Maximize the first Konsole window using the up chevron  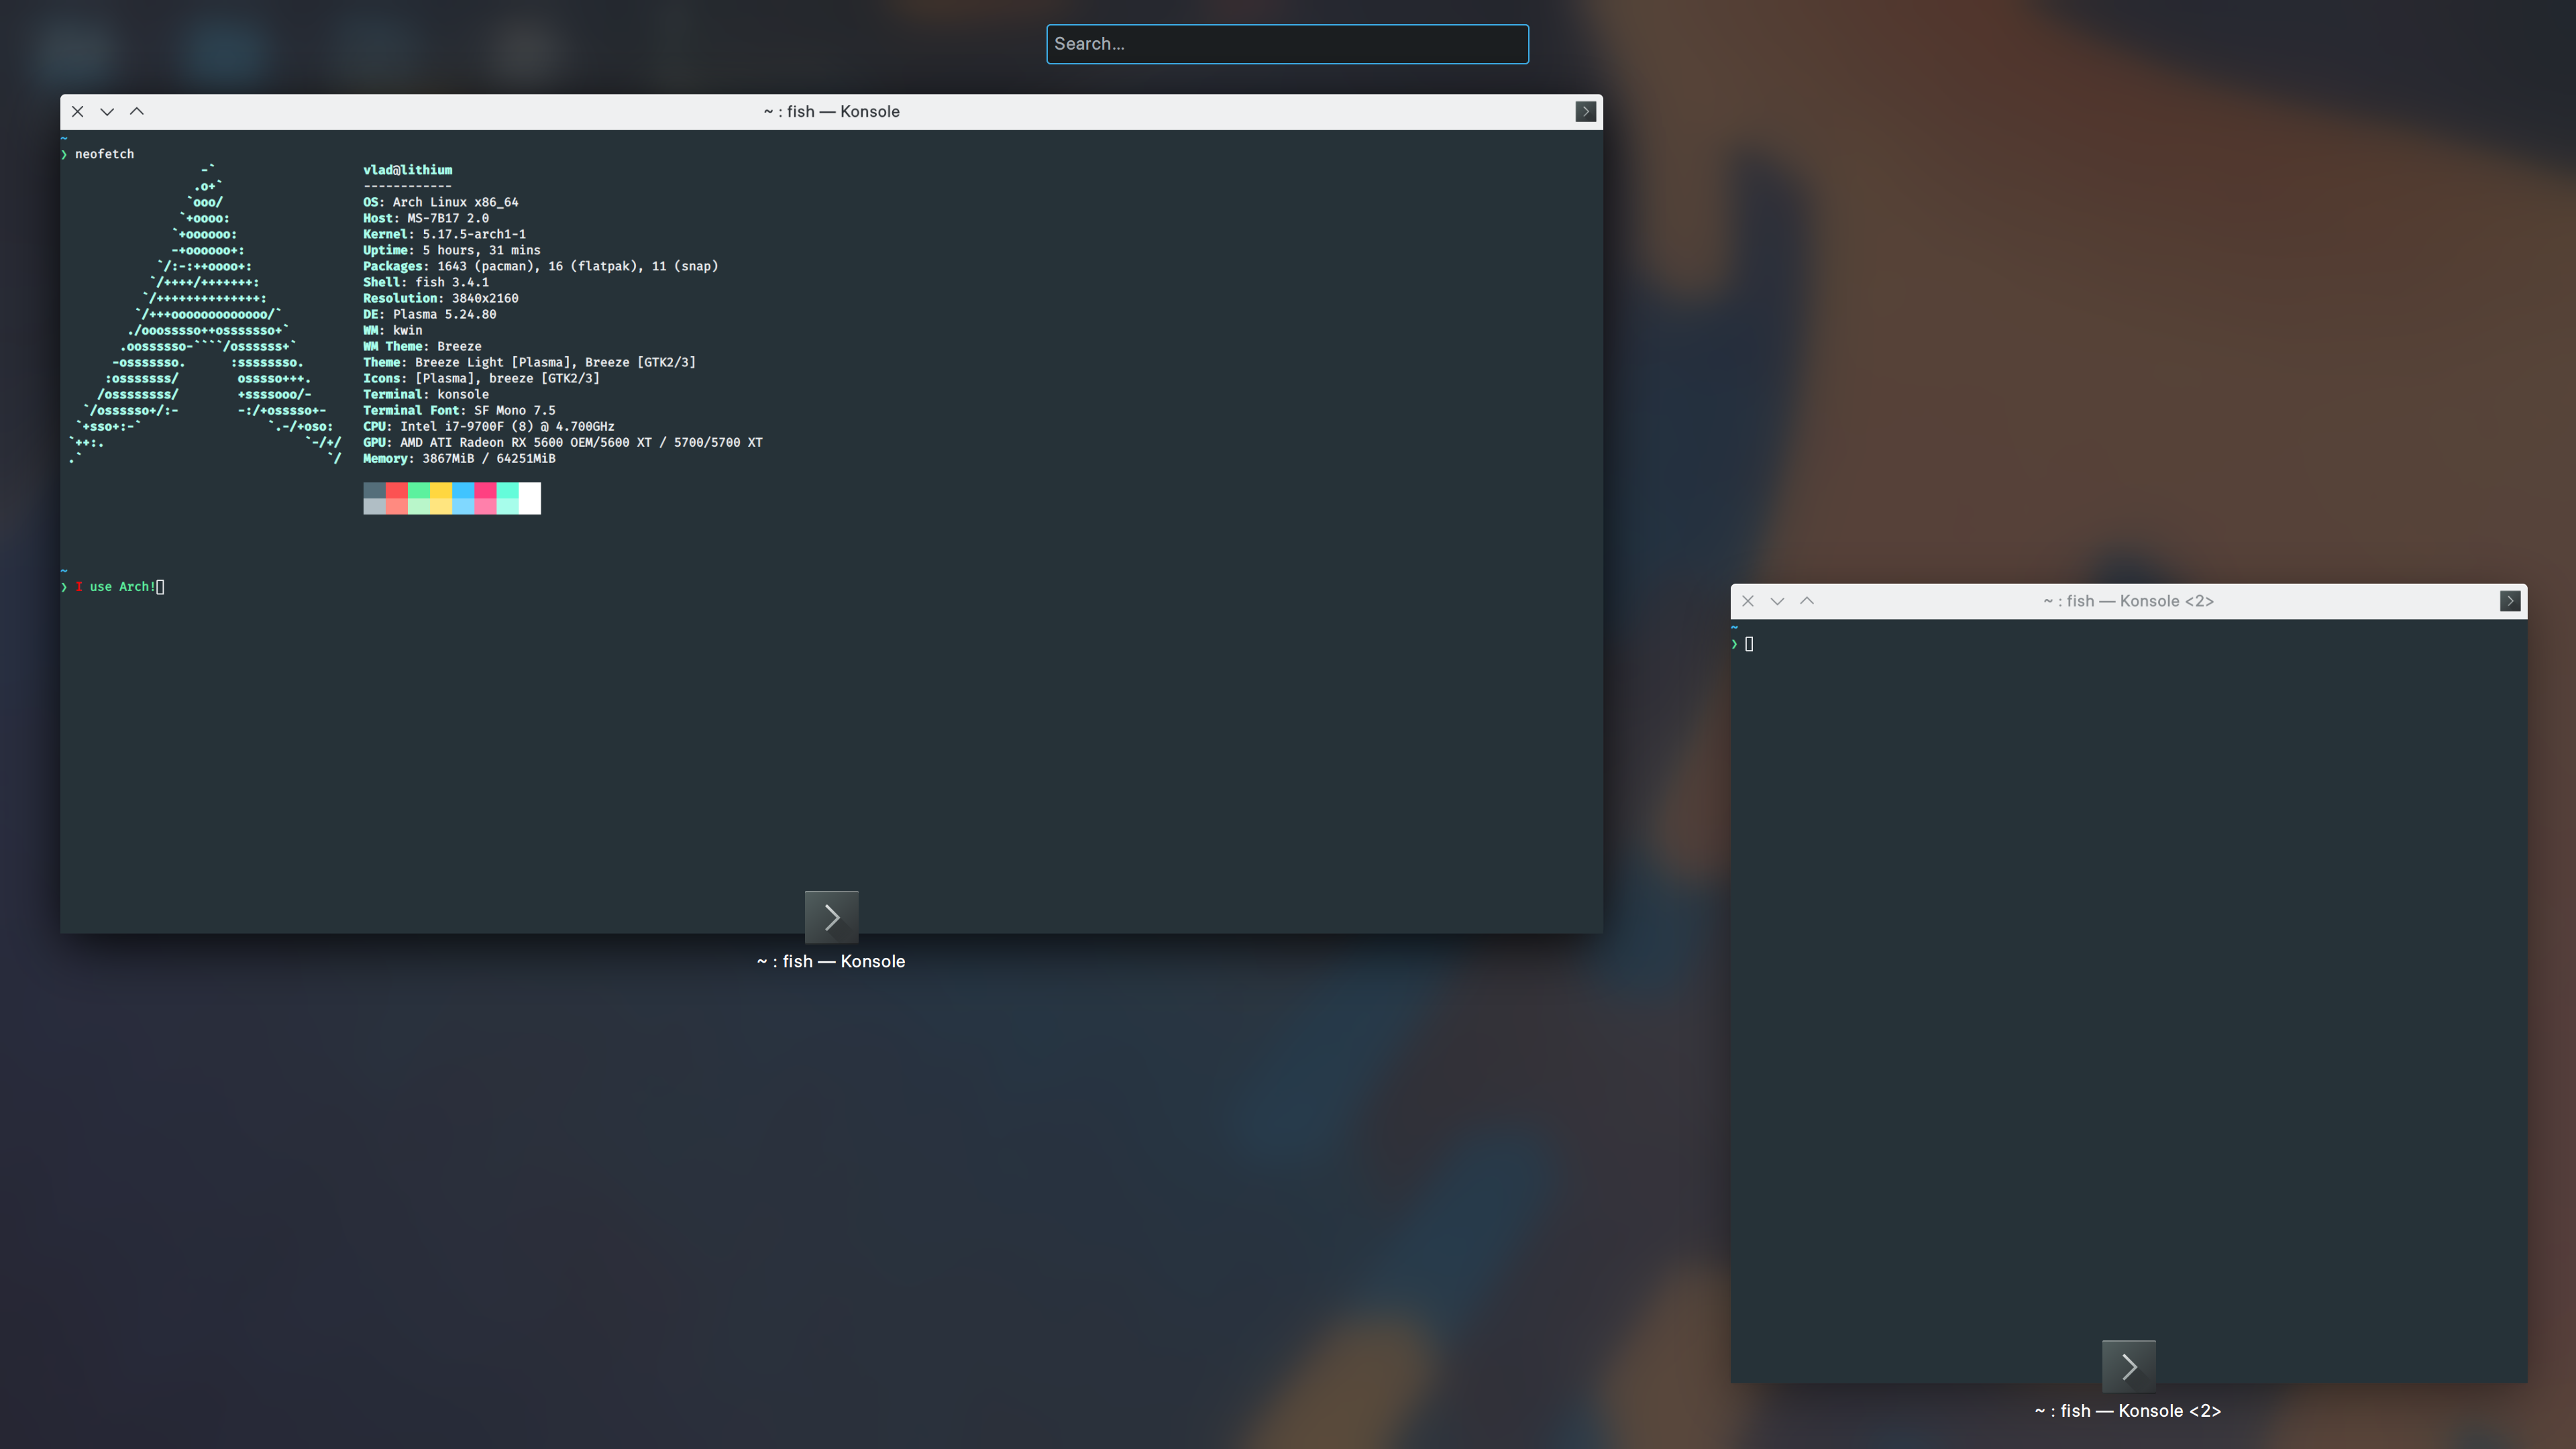click(137, 111)
